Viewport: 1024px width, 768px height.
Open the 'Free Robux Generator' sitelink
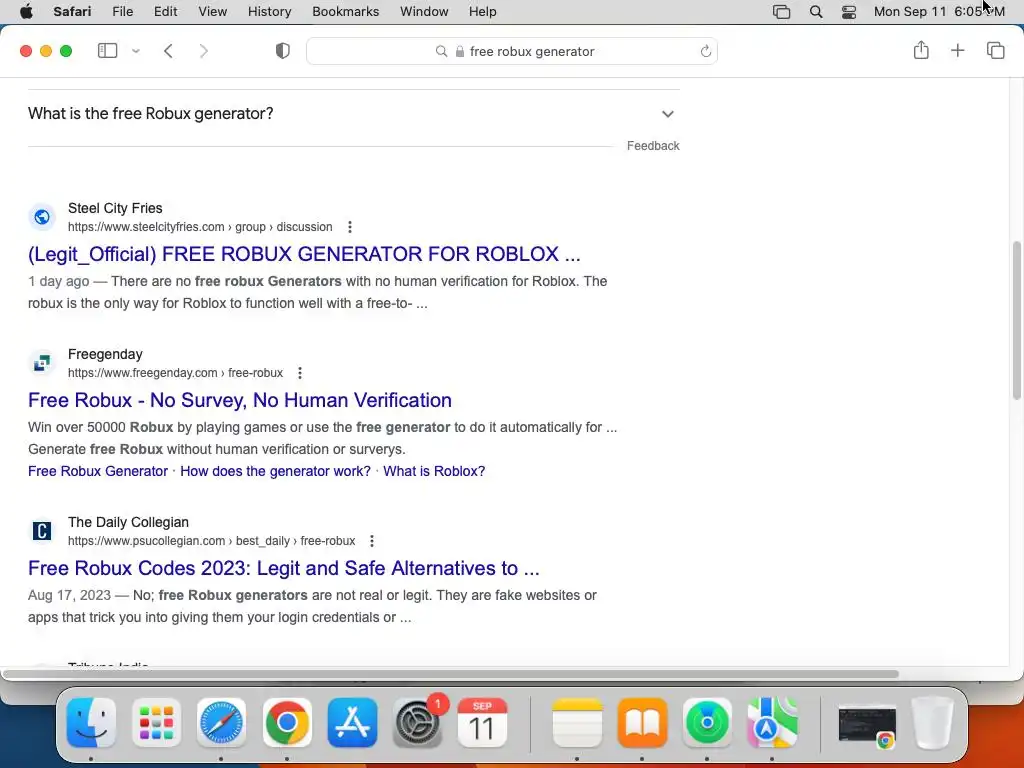coord(98,471)
